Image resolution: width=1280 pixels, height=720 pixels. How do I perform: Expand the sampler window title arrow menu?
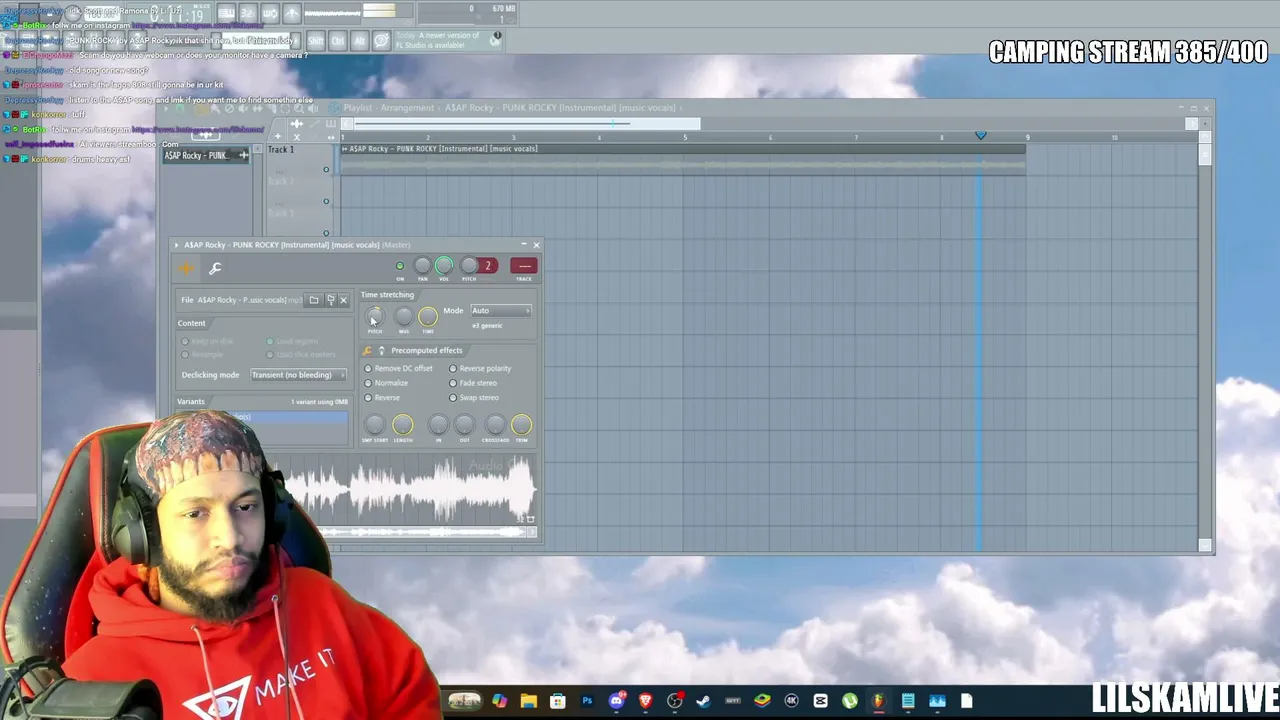click(177, 245)
